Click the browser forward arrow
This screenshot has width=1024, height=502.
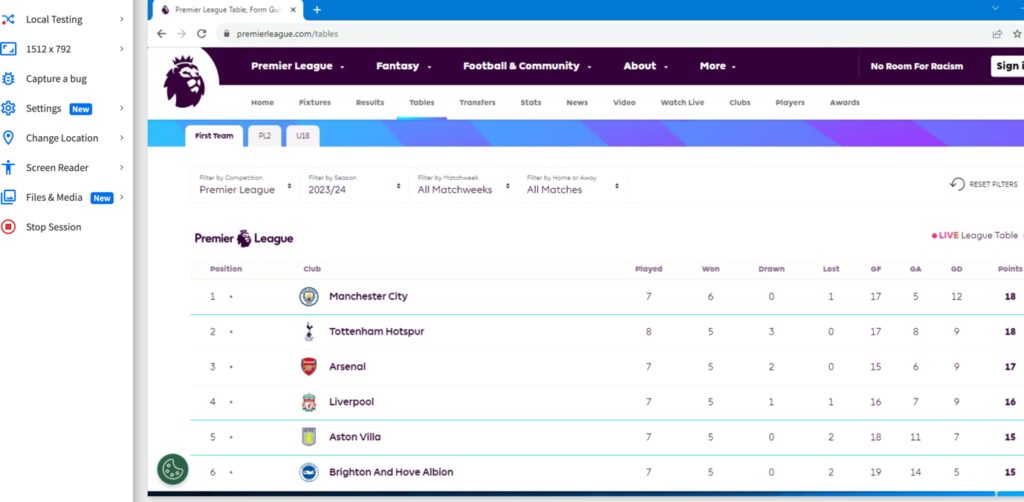[x=182, y=34]
